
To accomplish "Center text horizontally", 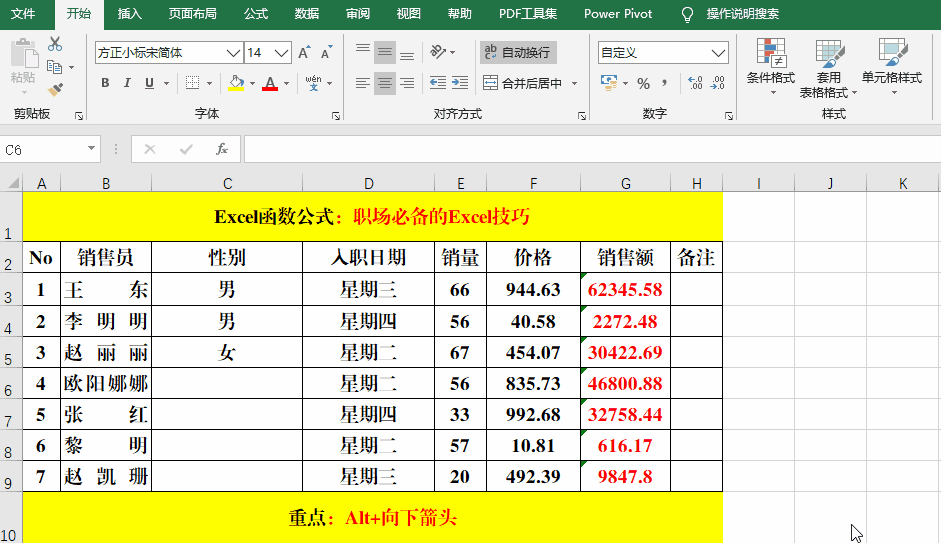I will tap(385, 83).
